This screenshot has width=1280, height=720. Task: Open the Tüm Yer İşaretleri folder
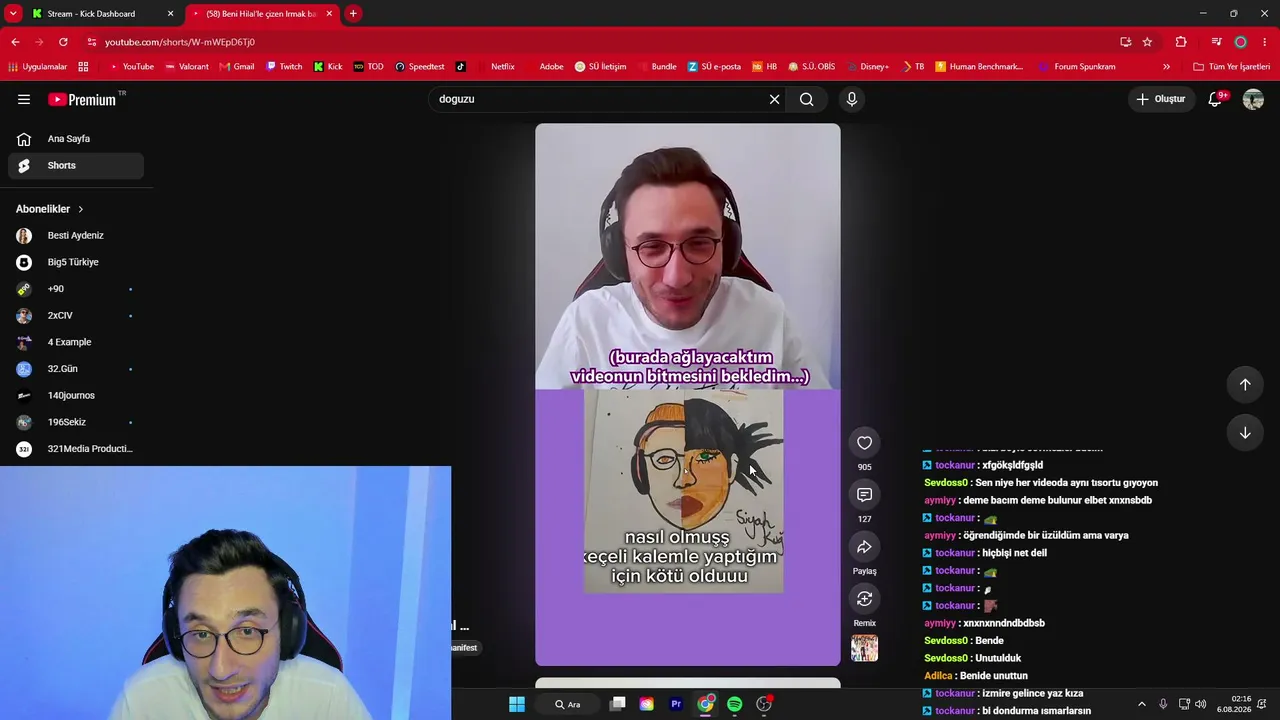[1232, 67]
